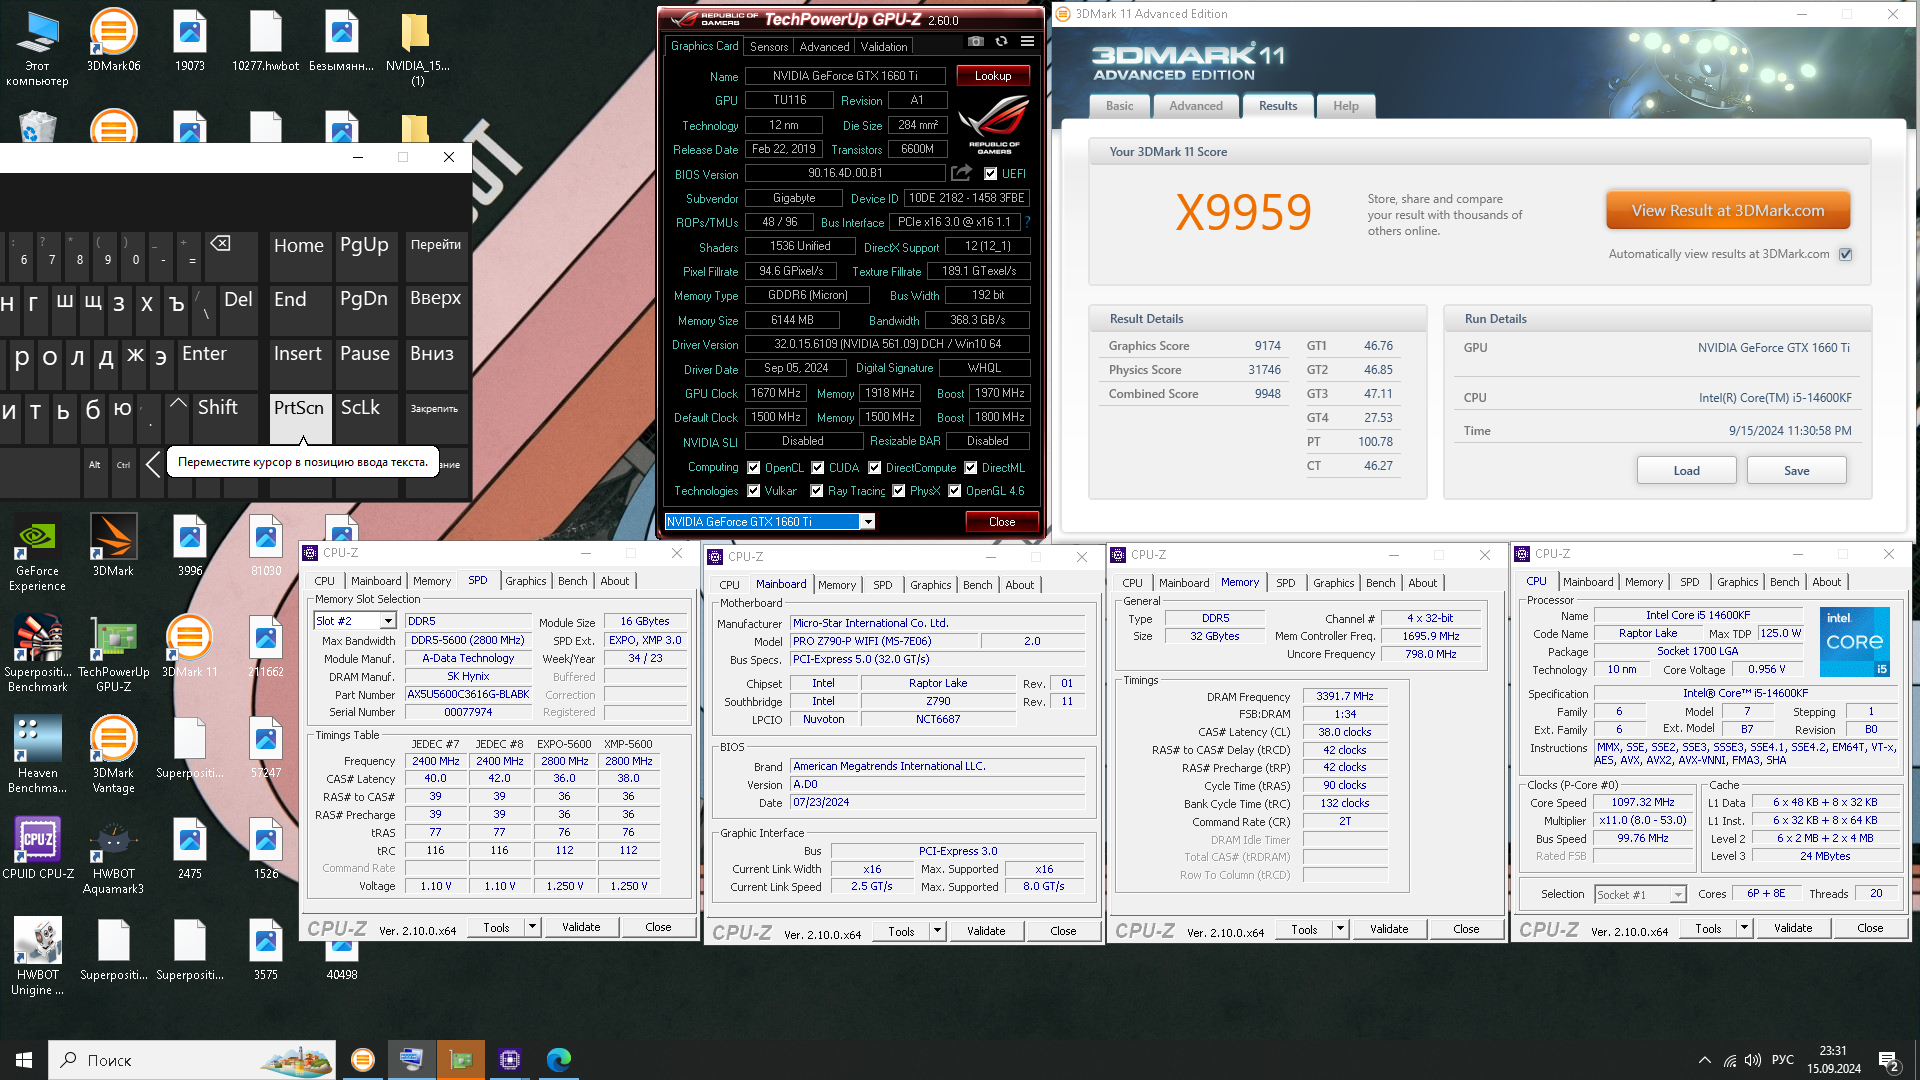Open Heaven Benchmark desktop icon
The height and width of the screenshot is (1080, 1920).
point(37,755)
